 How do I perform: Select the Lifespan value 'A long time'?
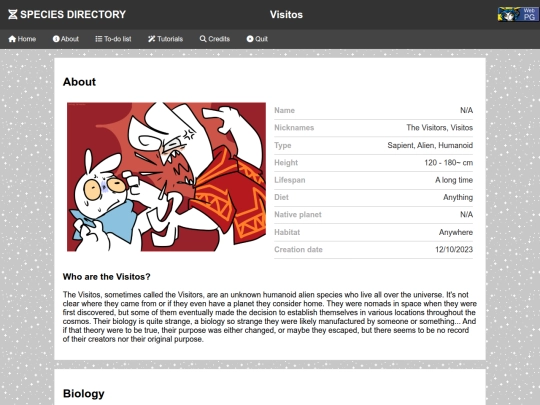454,180
